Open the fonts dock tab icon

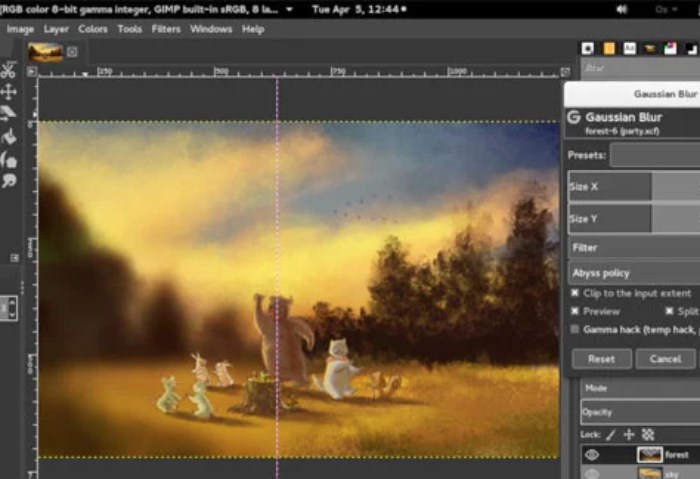pos(630,47)
